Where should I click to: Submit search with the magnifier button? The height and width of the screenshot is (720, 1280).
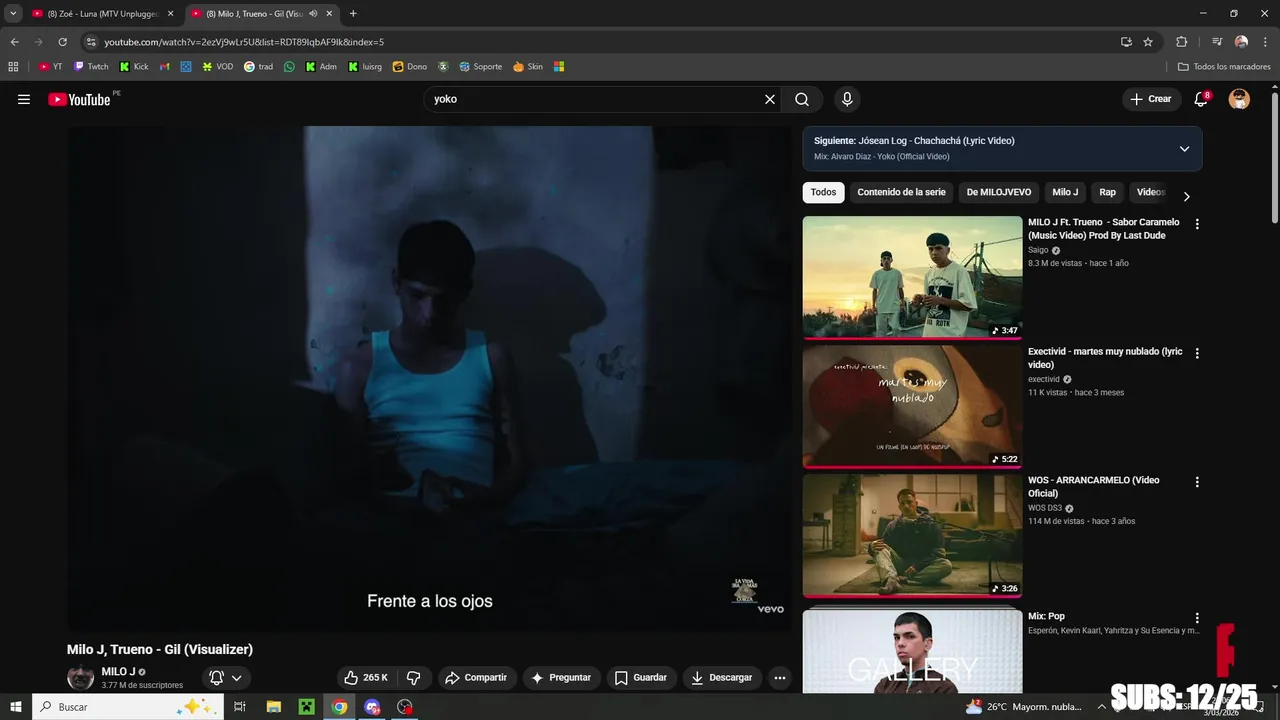(x=802, y=99)
